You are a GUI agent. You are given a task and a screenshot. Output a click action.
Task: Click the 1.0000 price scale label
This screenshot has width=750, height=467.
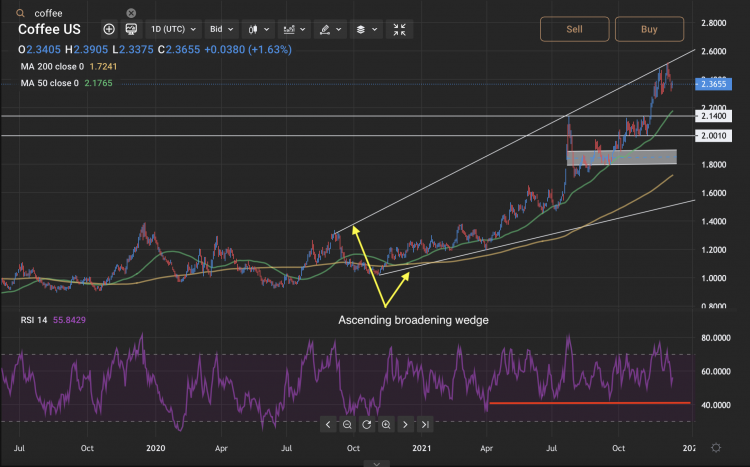pyautogui.click(x=713, y=278)
